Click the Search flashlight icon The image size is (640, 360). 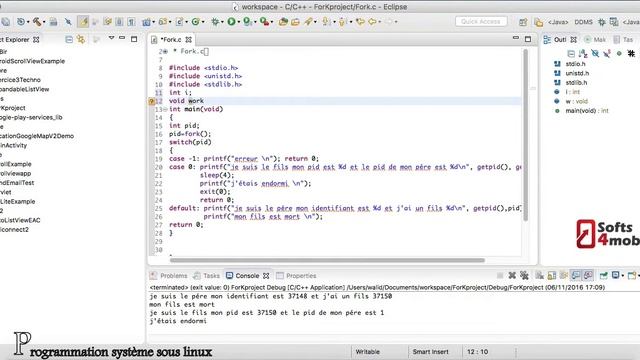308,22
